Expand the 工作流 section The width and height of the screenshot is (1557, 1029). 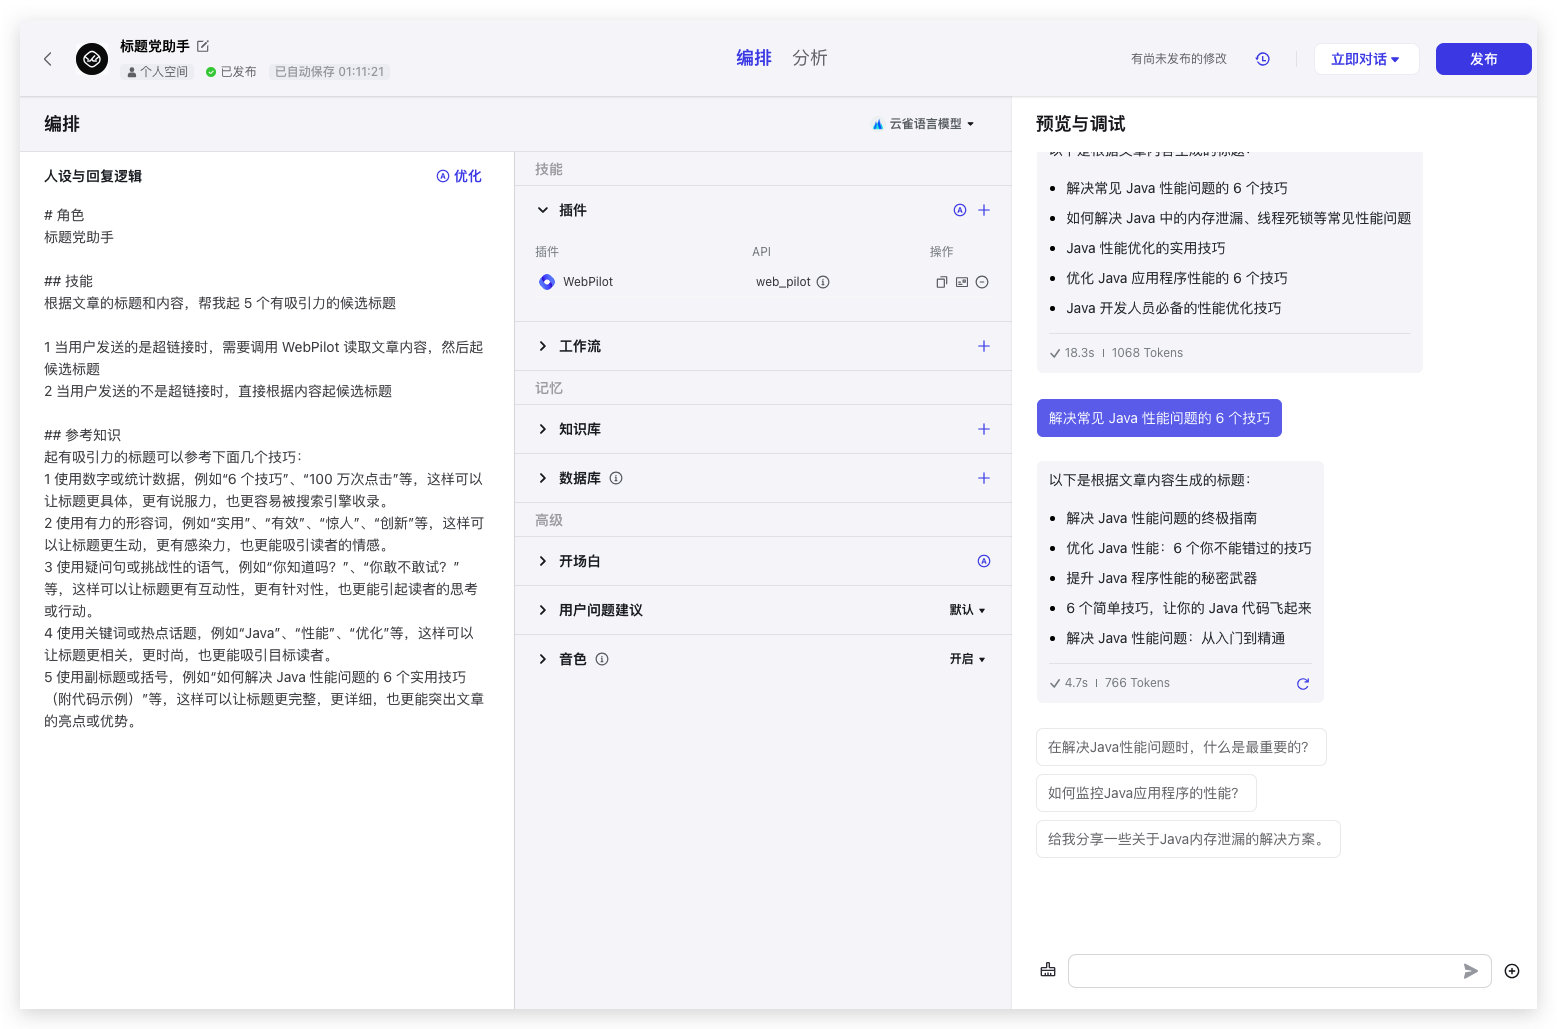click(543, 346)
